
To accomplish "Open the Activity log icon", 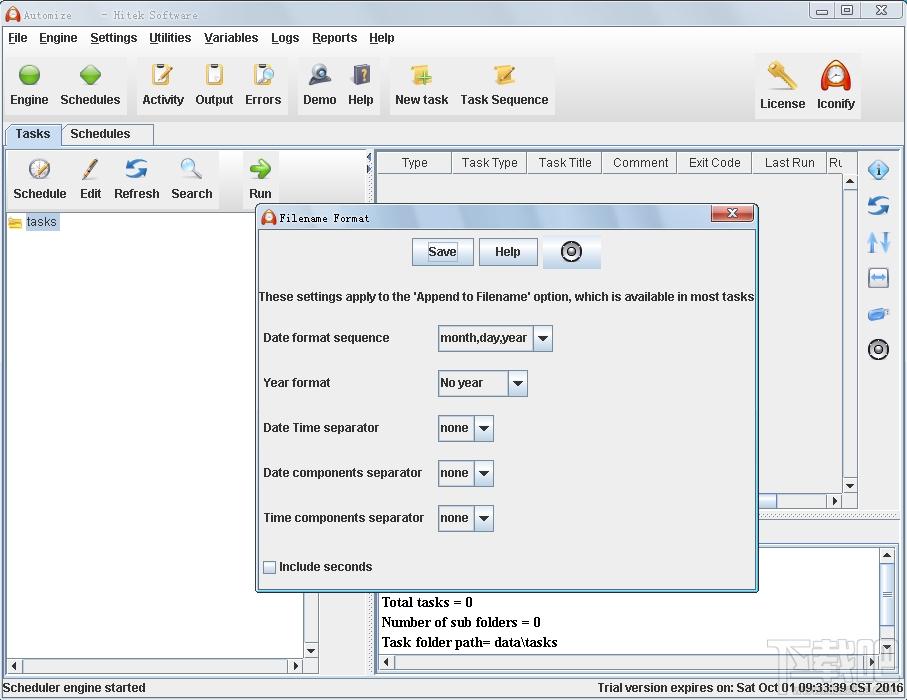I will click(x=162, y=75).
